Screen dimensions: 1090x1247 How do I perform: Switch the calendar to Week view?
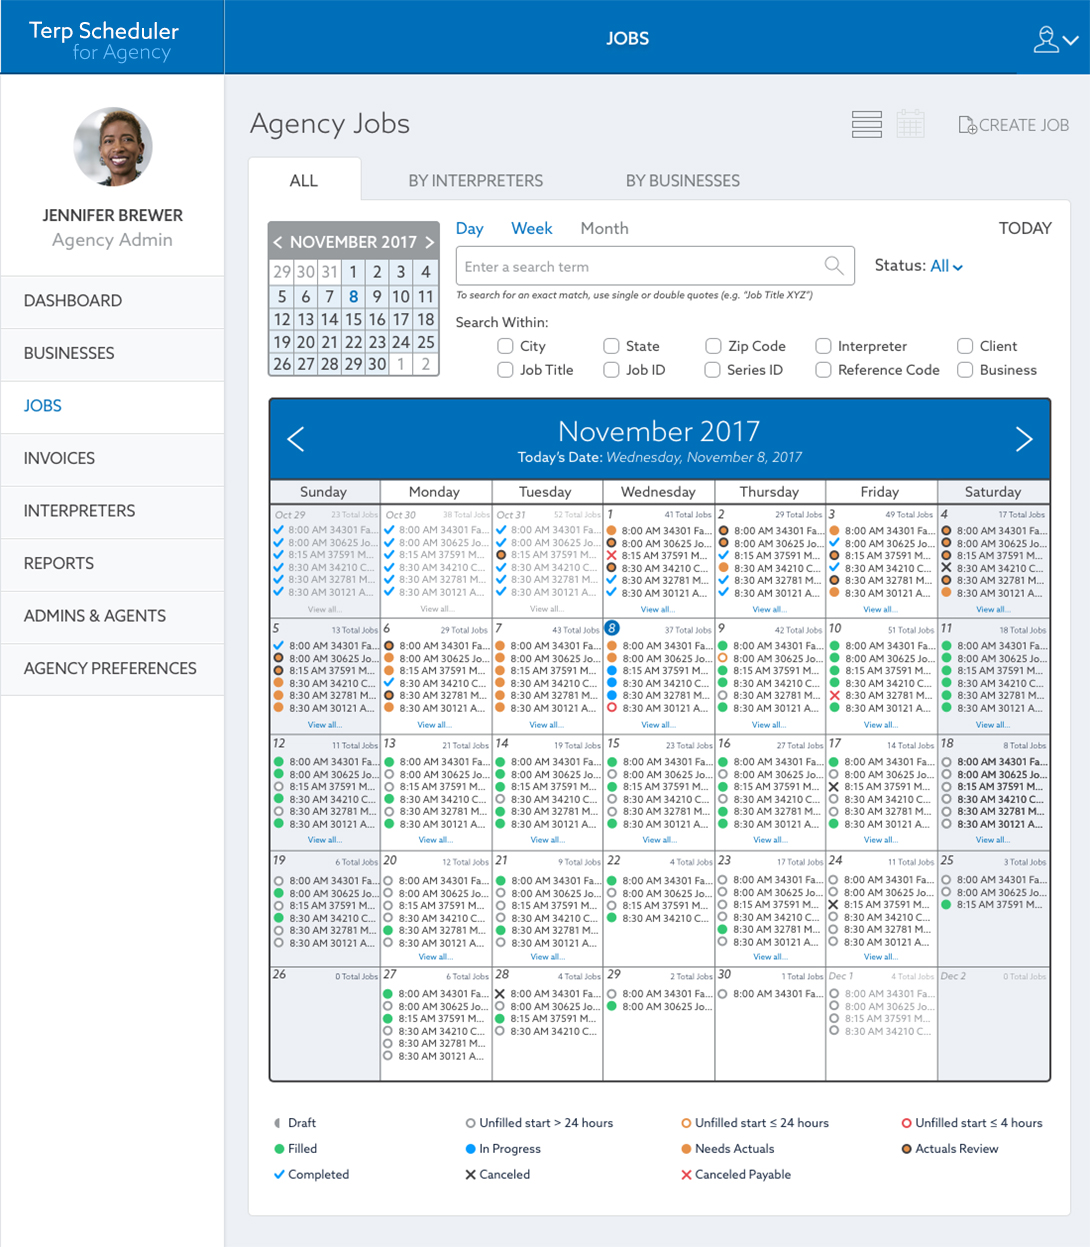click(x=531, y=228)
